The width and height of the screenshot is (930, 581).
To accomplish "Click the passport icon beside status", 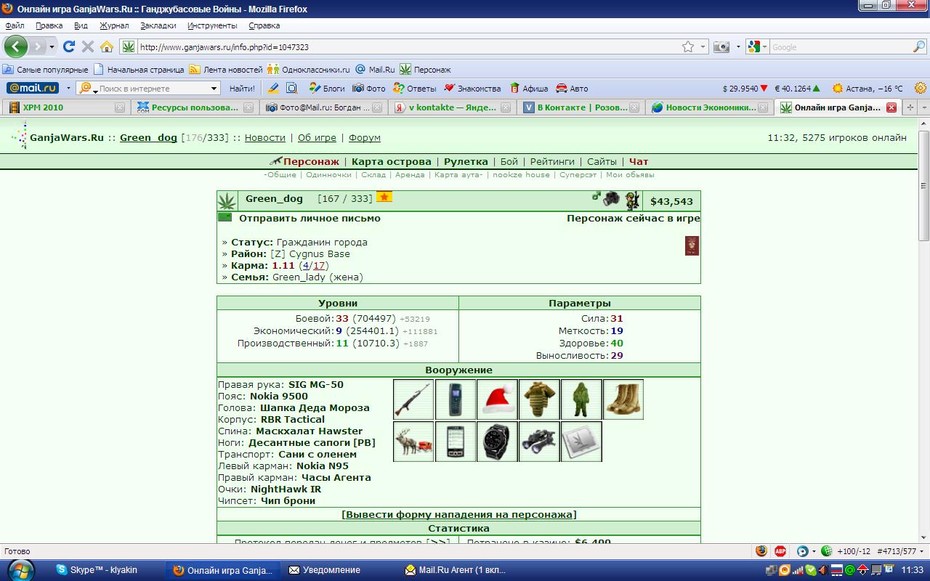I will [x=692, y=245].
